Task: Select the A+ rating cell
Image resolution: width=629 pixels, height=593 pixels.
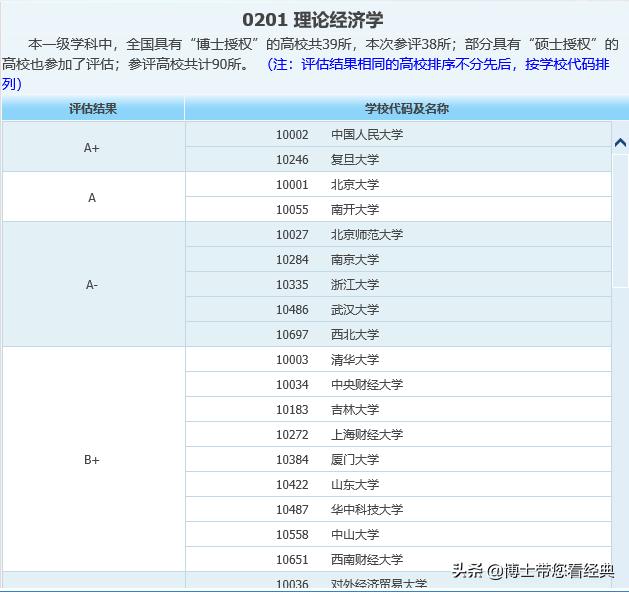Action: [x=93, y=147]
